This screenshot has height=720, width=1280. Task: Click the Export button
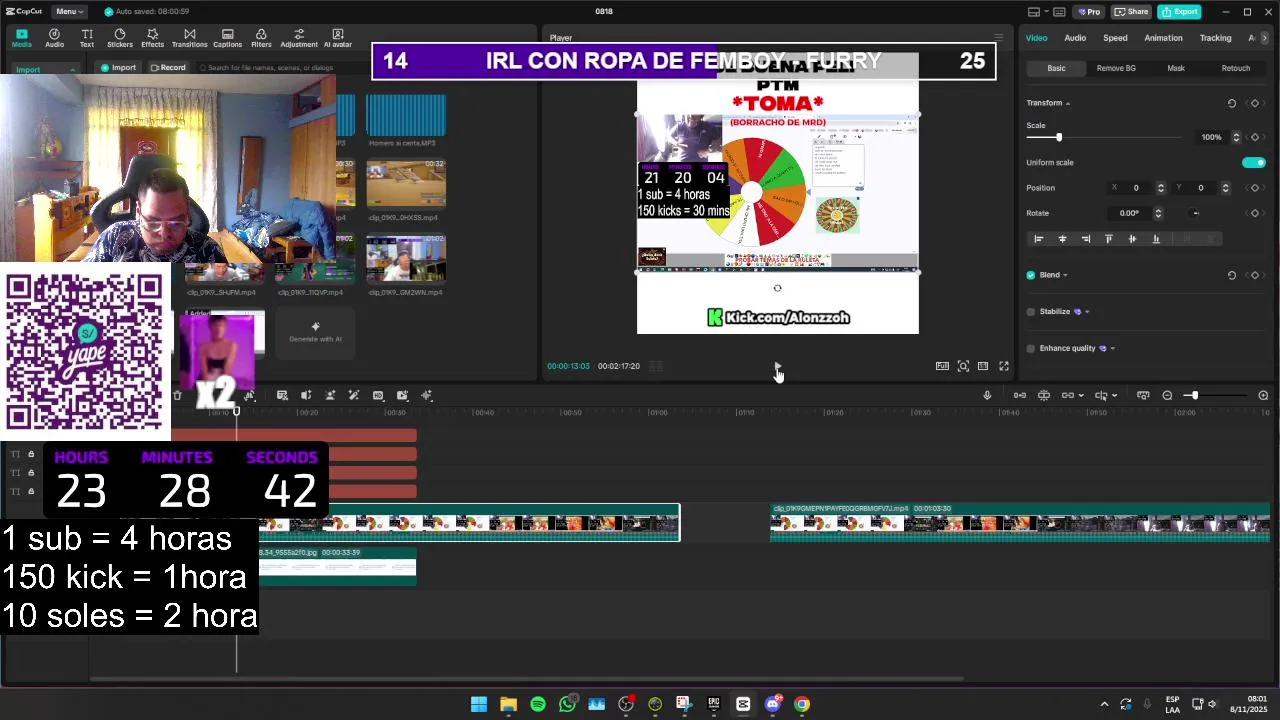[1179, 11]
